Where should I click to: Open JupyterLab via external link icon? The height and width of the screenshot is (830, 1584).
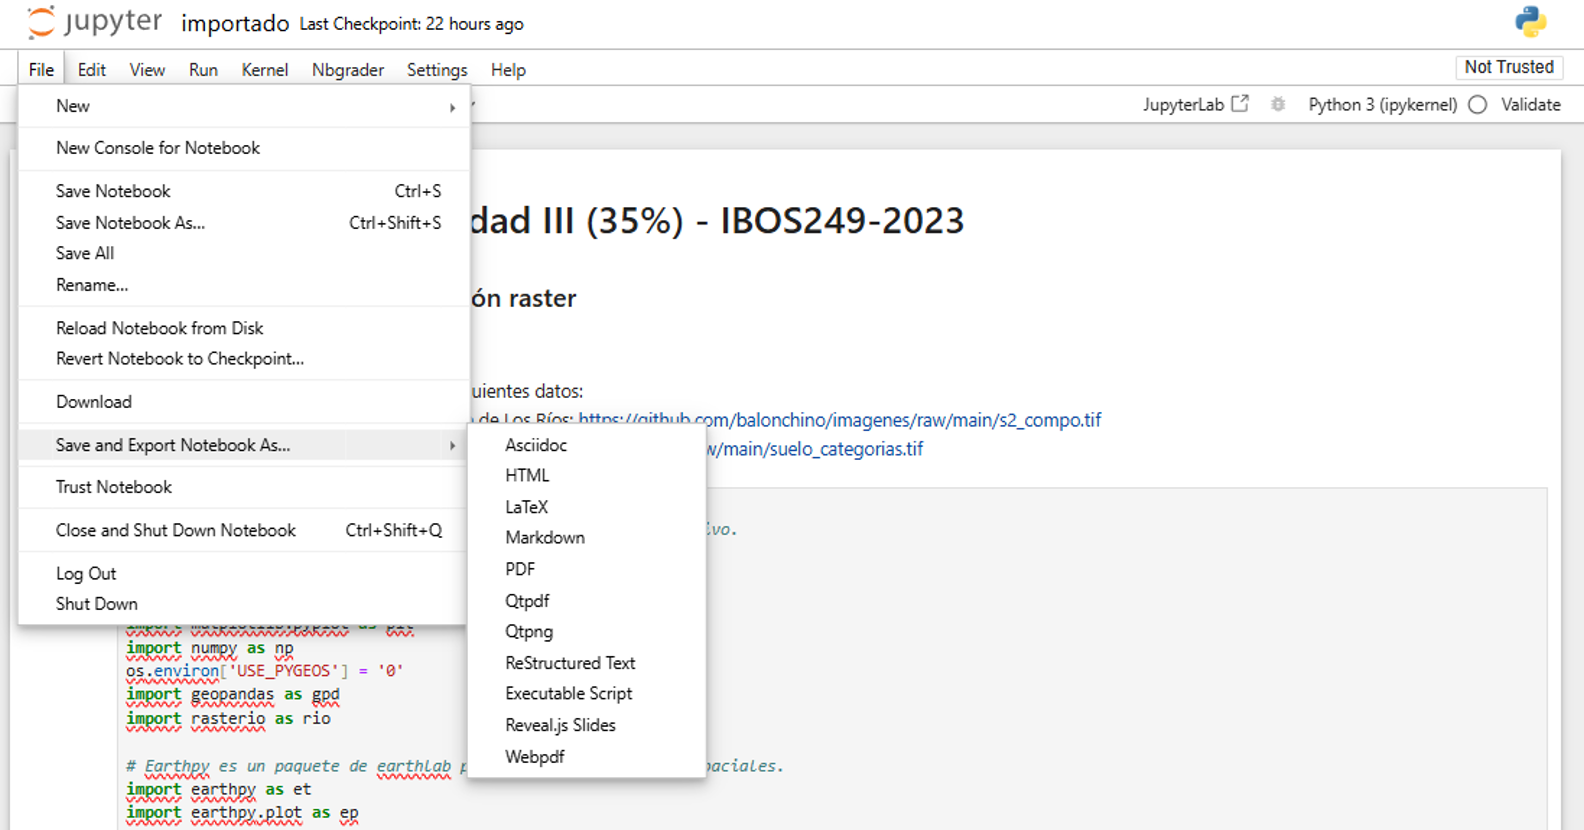(x=1240, y=104)
